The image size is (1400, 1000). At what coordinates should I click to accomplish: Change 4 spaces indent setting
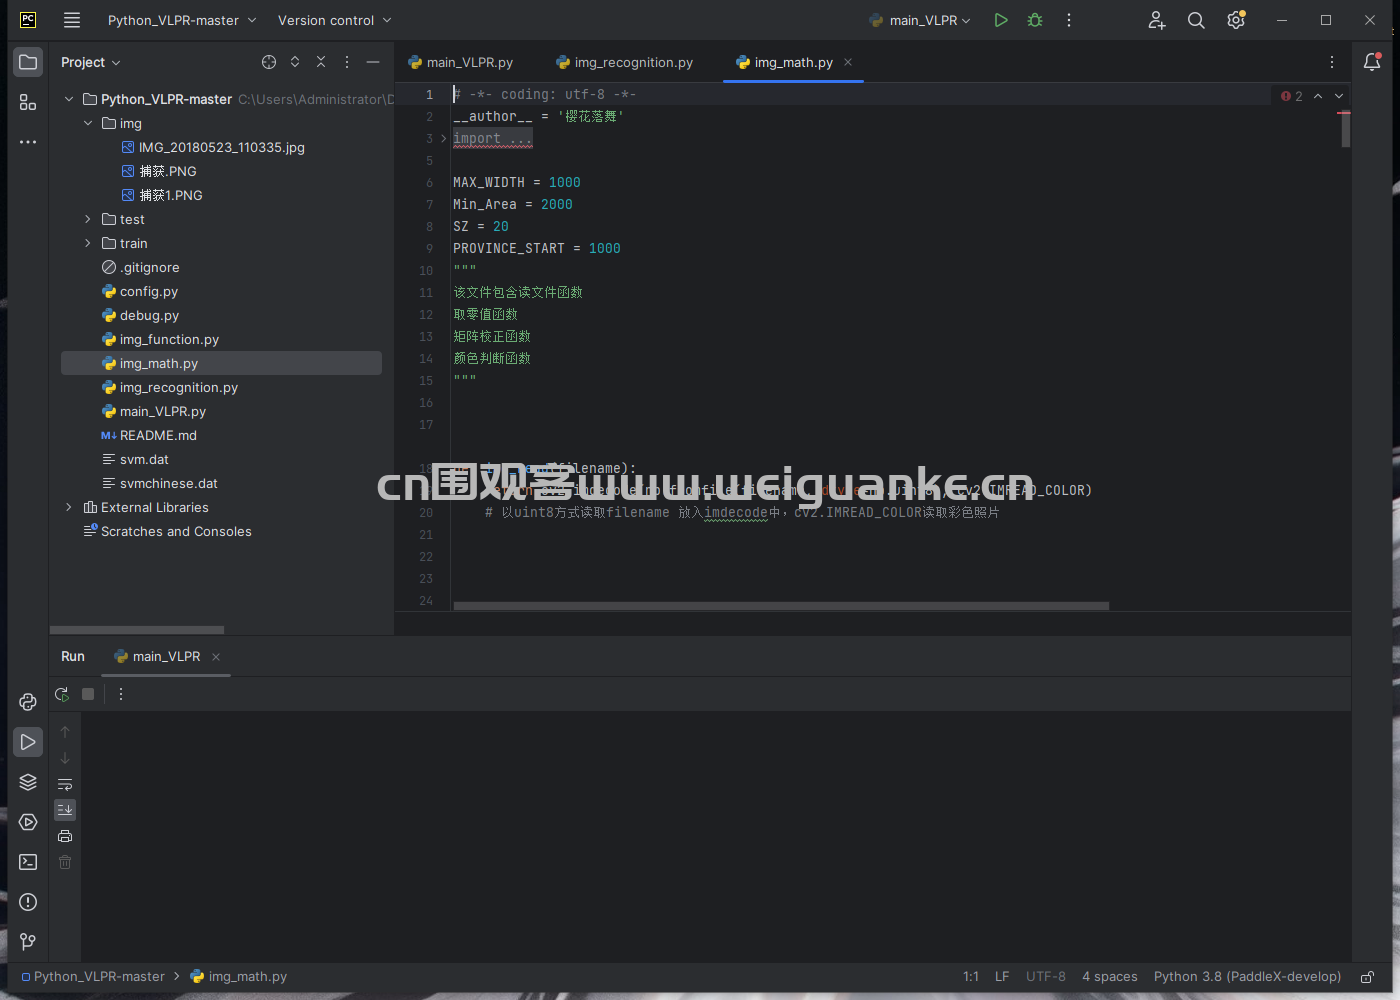tap(1110, 977)
